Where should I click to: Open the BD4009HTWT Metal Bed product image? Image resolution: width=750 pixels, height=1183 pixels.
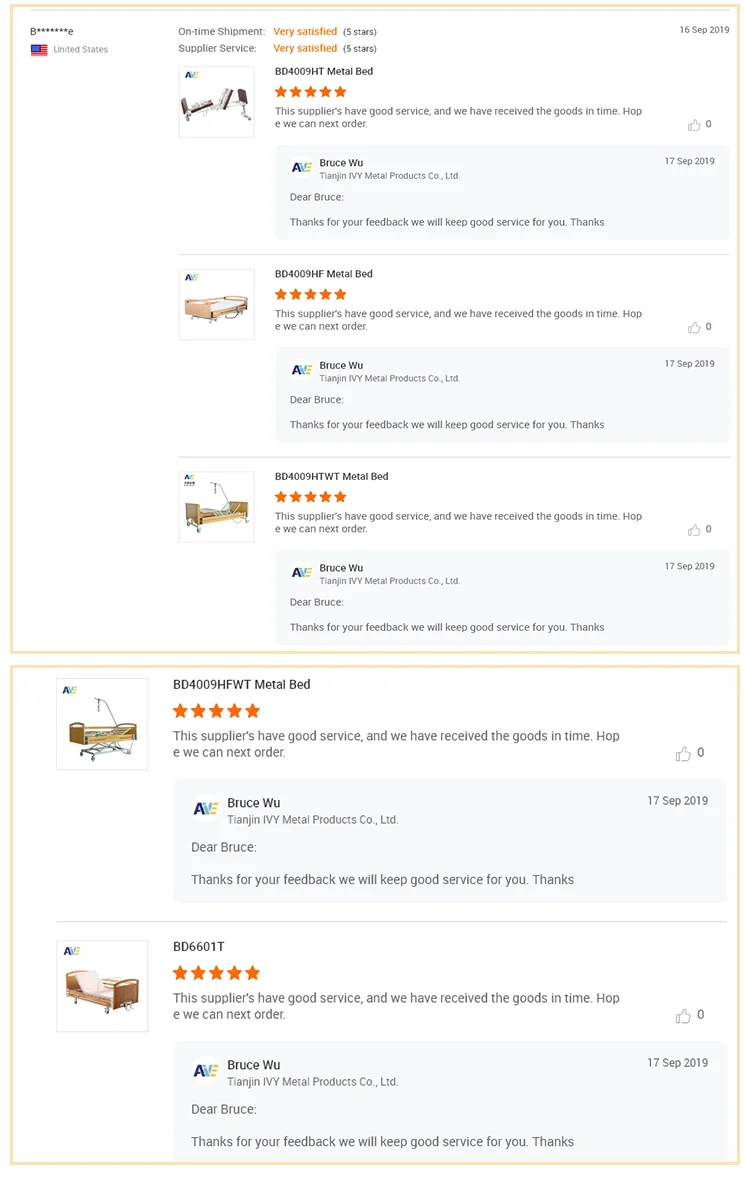[x=216, y=507]
